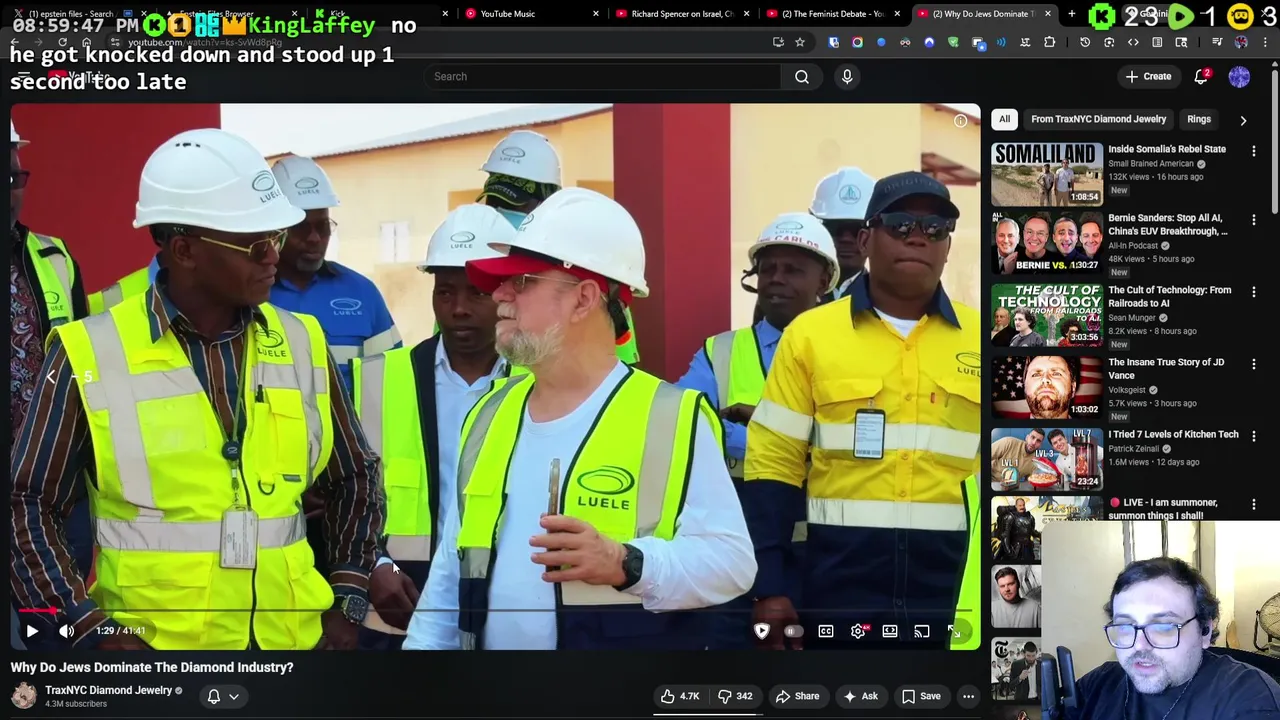Open options for Insane True Story of JD Vance
The width and height of the screenshot is (1280, 720).
[1254, 363]
